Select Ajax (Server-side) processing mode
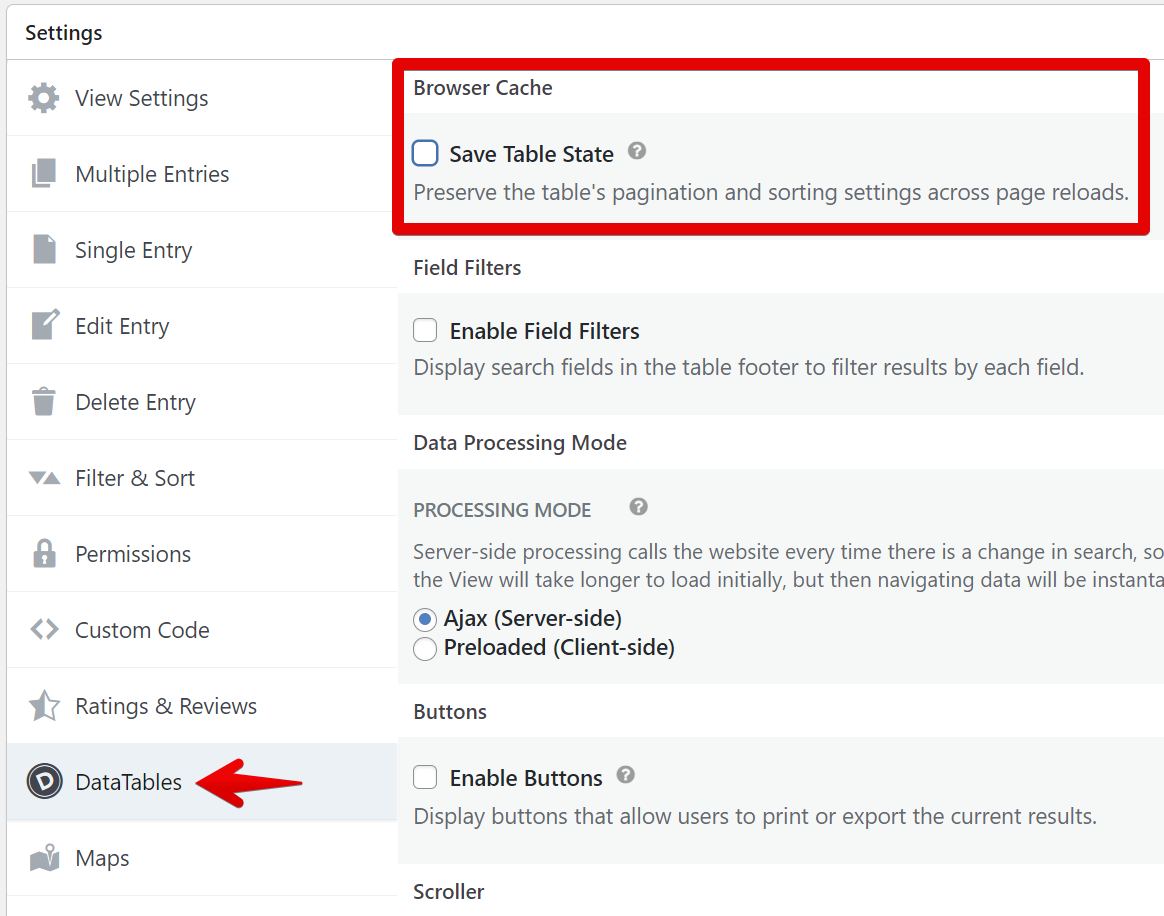Screen dimensions: 1164x916 [x=425, y=619]
